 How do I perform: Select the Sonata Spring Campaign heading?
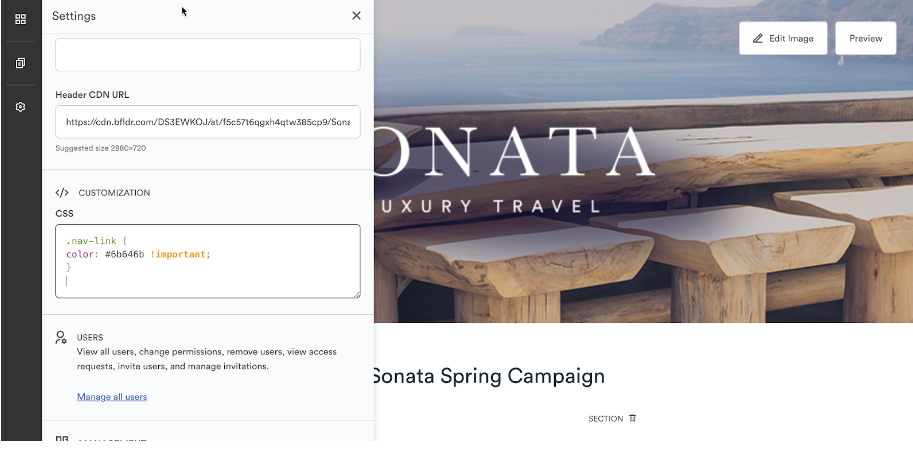tap(488, 375)
